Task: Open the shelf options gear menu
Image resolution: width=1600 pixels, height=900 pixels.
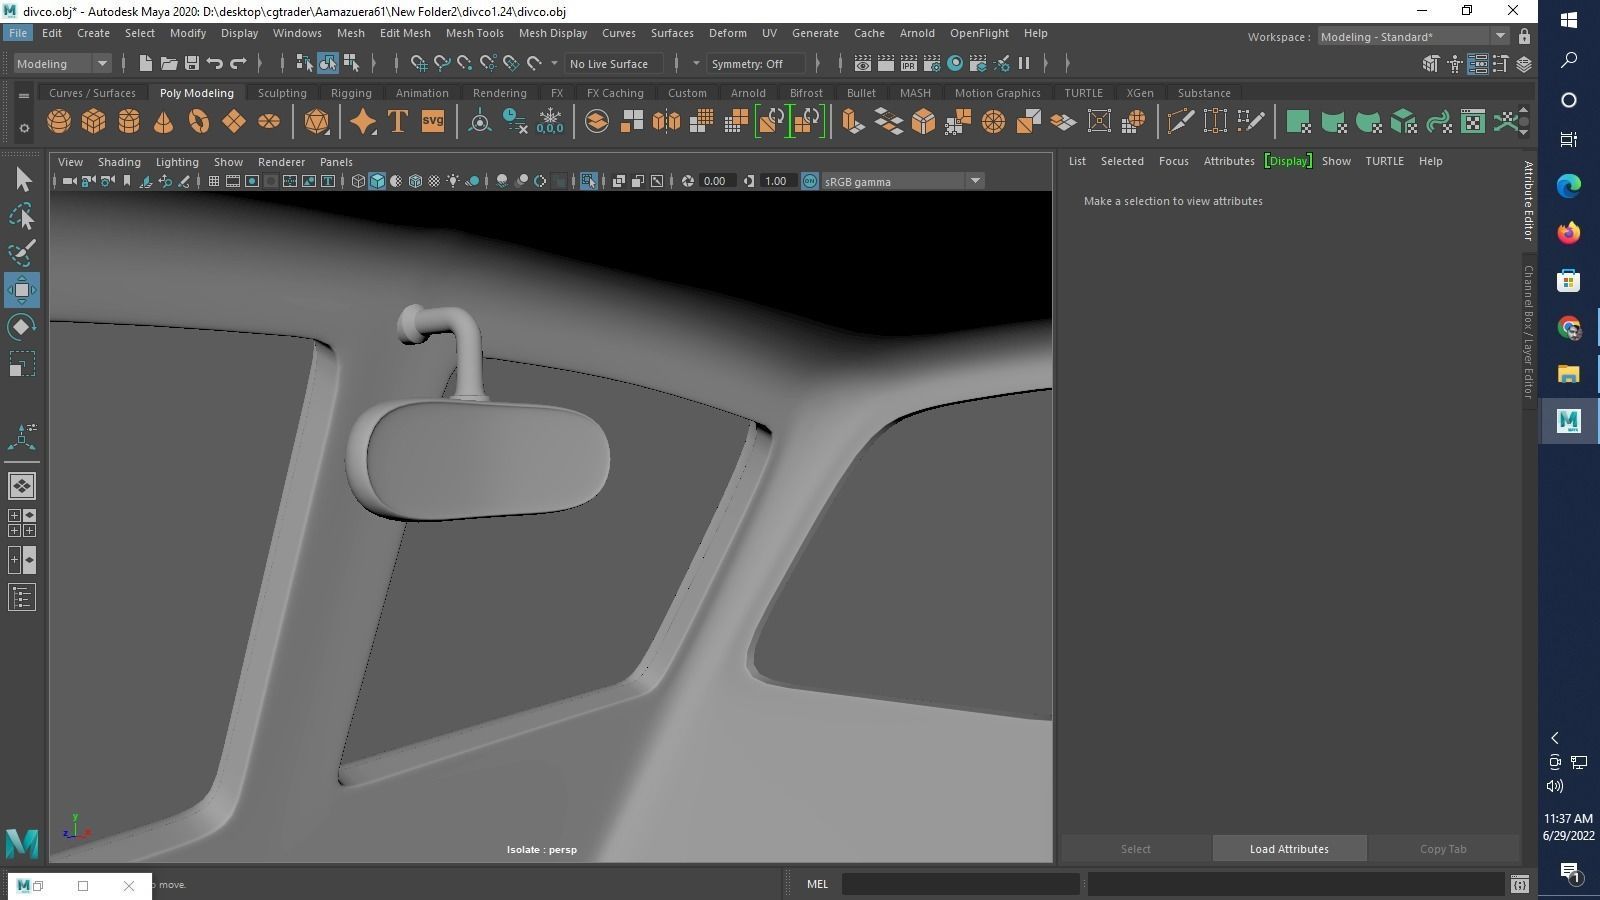Action: pos(24,128)
